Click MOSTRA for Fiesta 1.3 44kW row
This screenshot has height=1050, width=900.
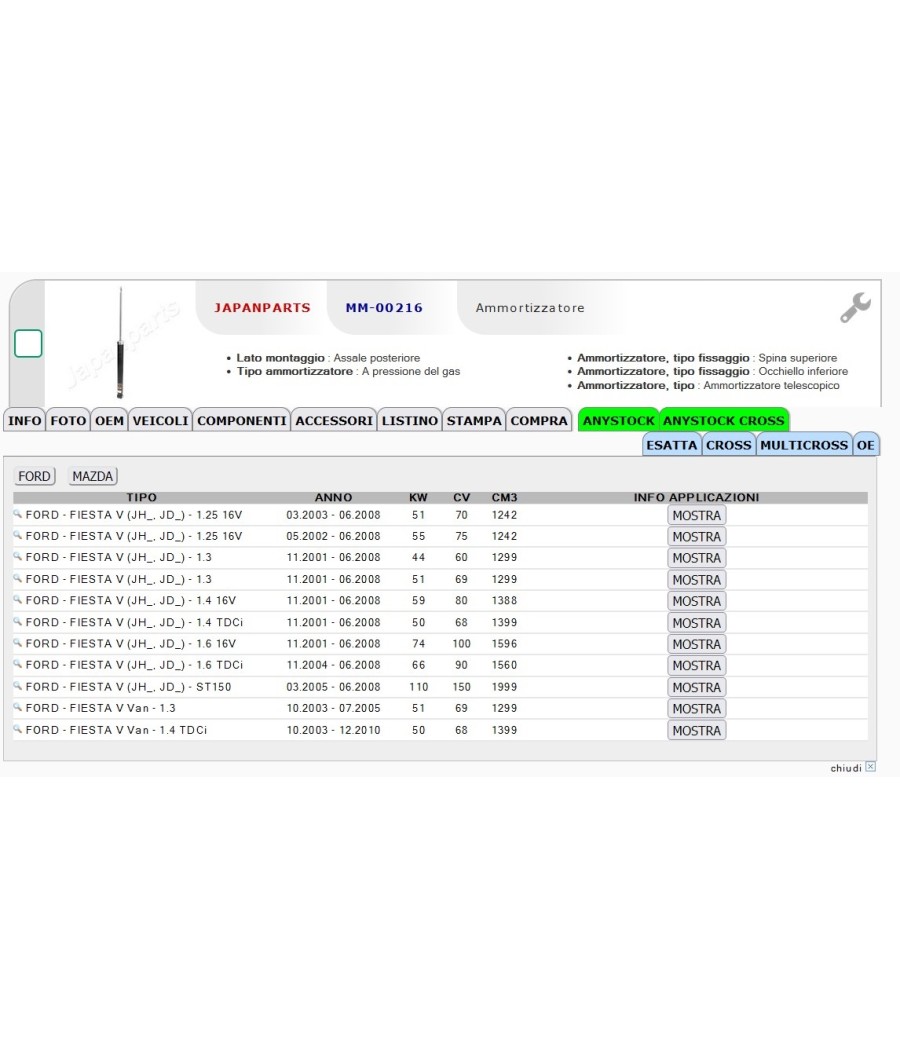(x=696, y=558)
